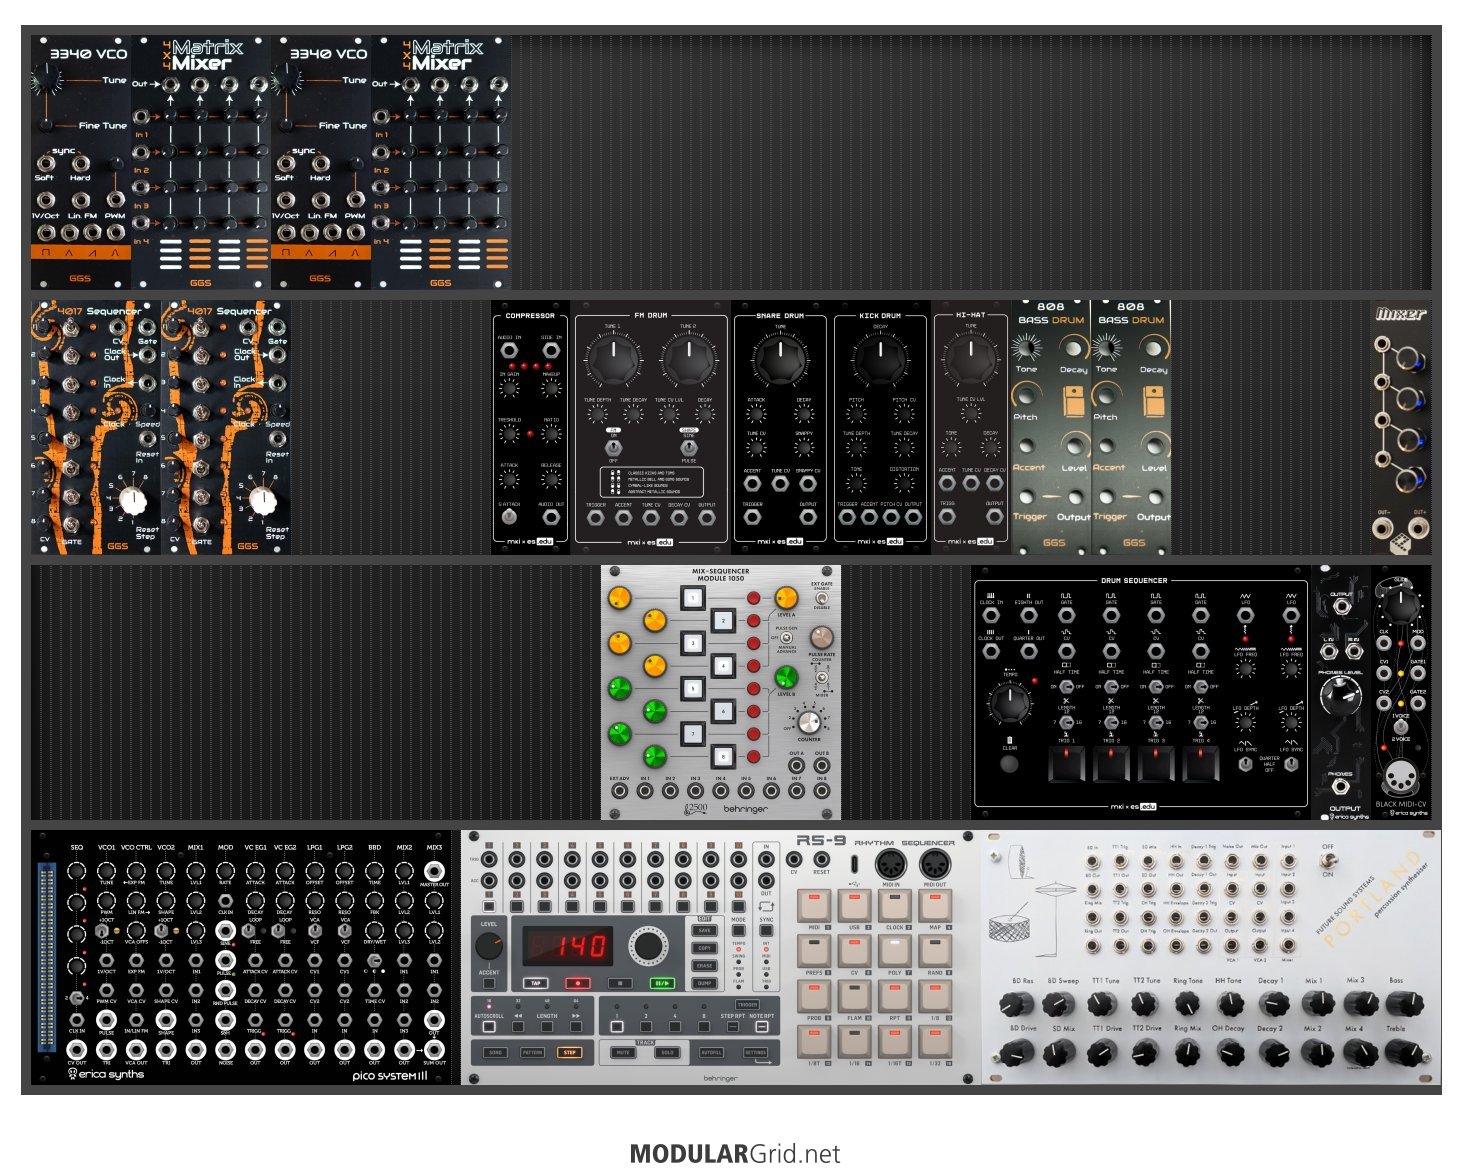Click the CLEAR button on the Drum Sequencer
This screenshot has width=1472, height=1175.
[x=1010, y=765]
